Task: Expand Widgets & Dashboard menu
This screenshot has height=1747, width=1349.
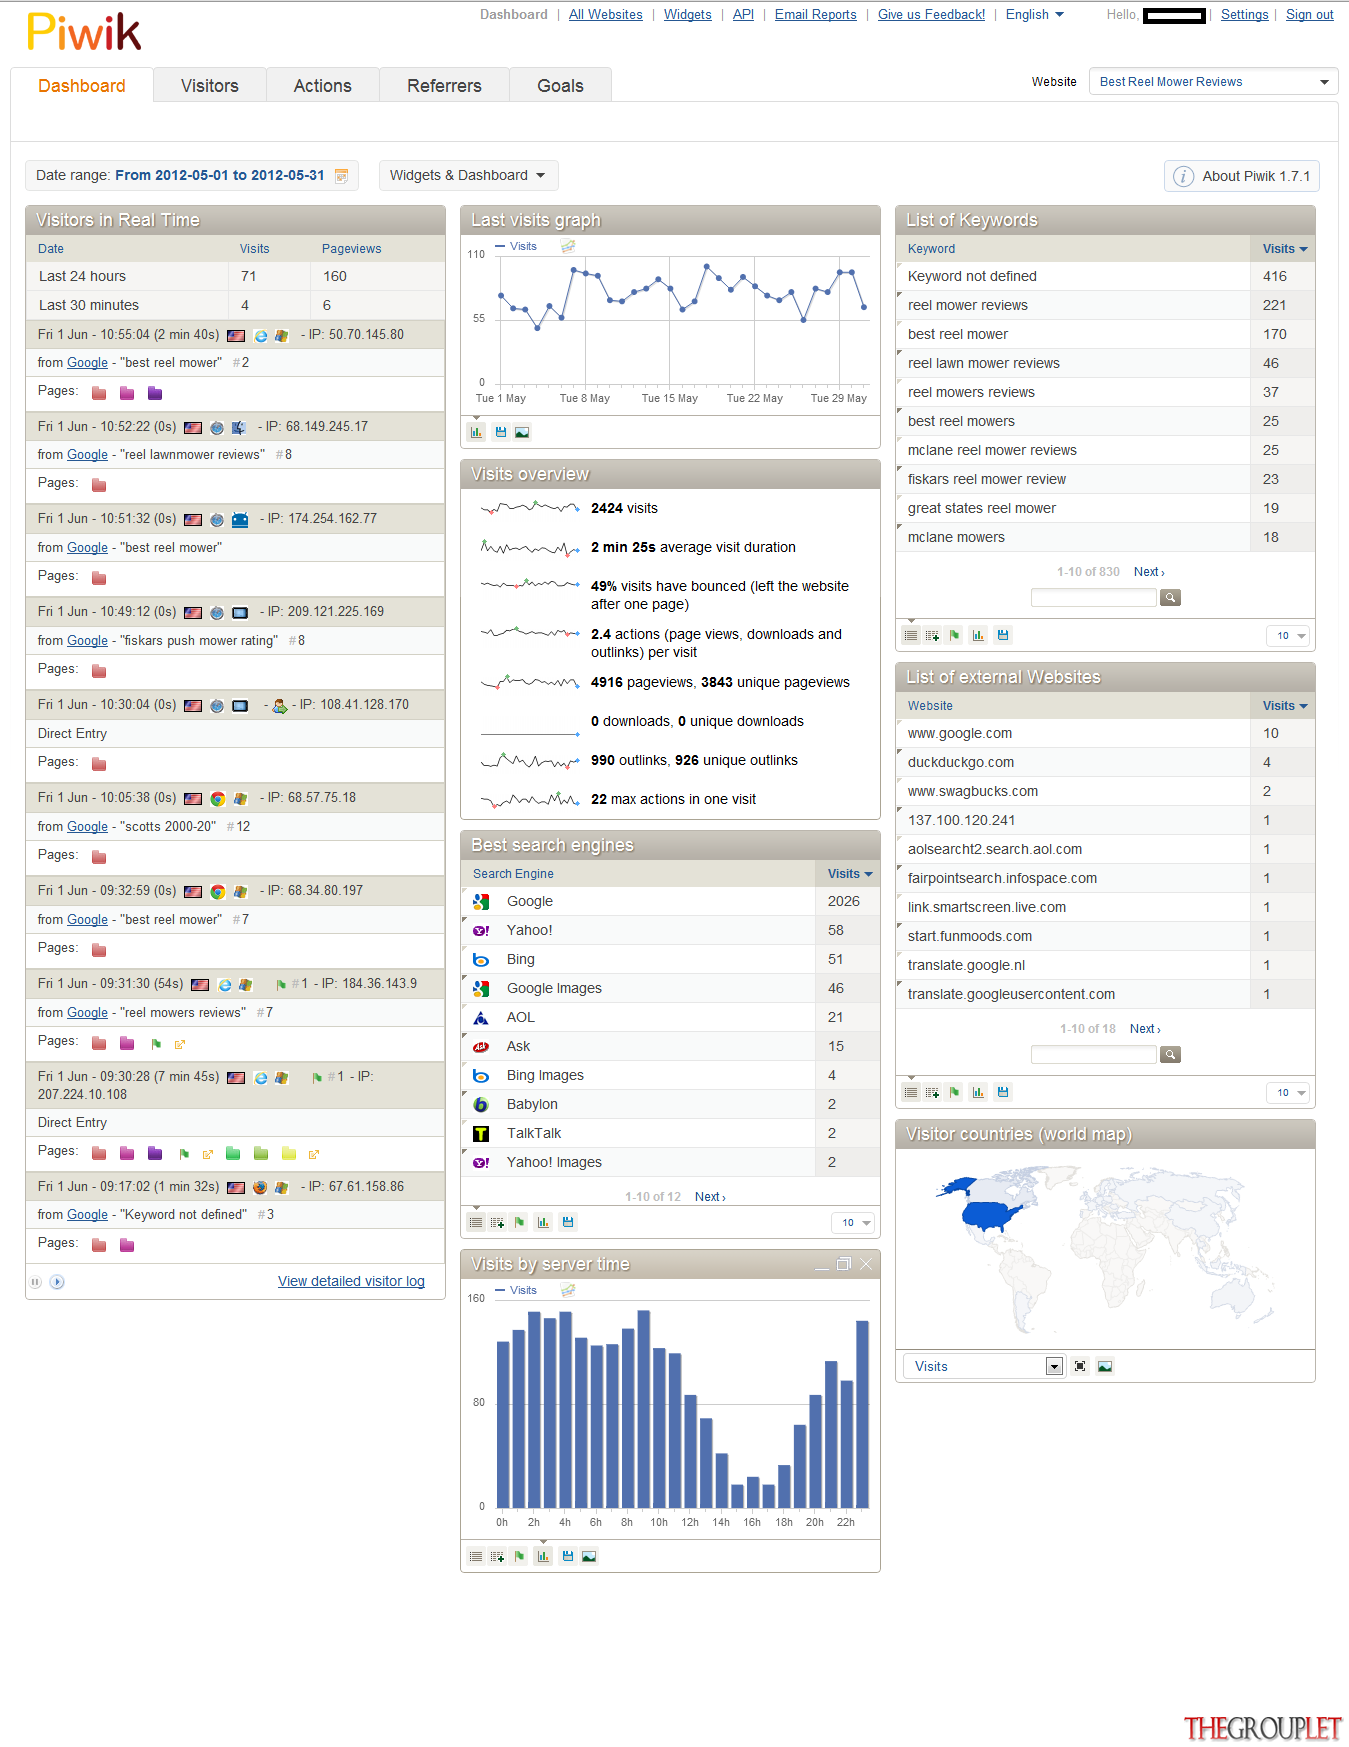Action: pyautogui.click(x=468, y=175)
